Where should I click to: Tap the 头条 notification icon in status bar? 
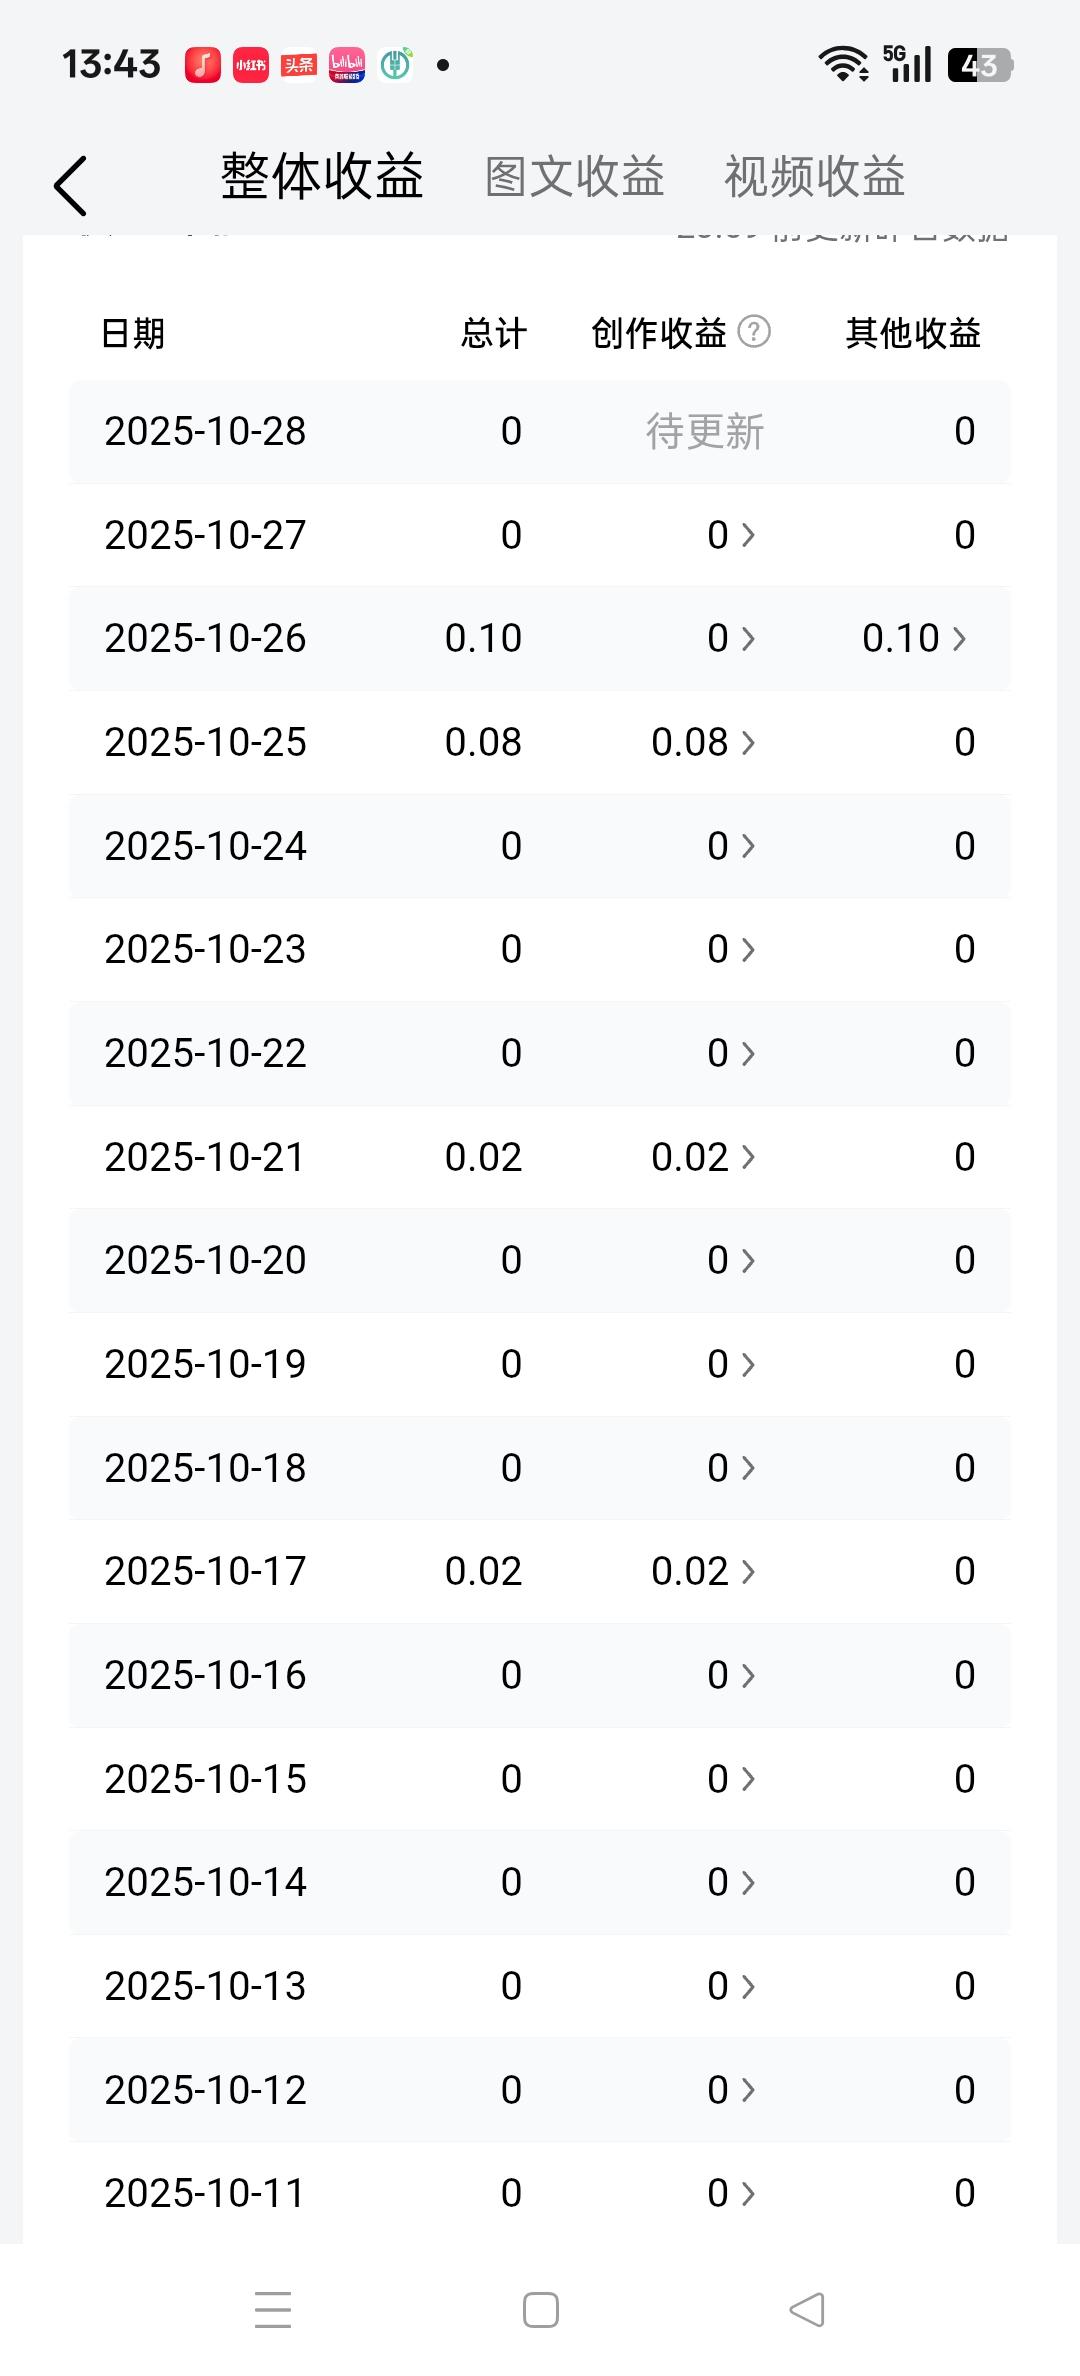298,66
